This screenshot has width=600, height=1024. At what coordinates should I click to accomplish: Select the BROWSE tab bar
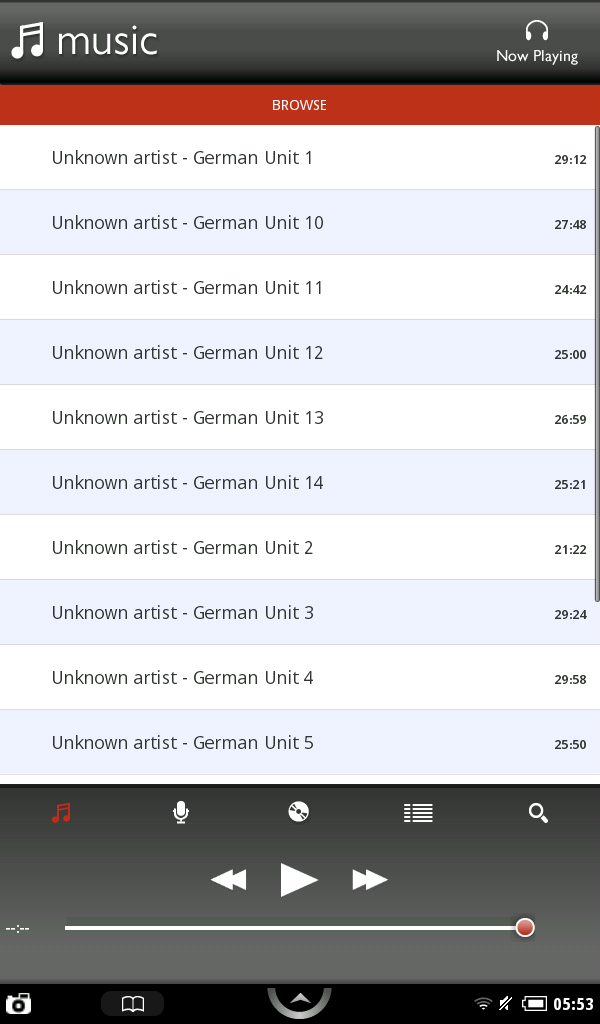(299, 105)
